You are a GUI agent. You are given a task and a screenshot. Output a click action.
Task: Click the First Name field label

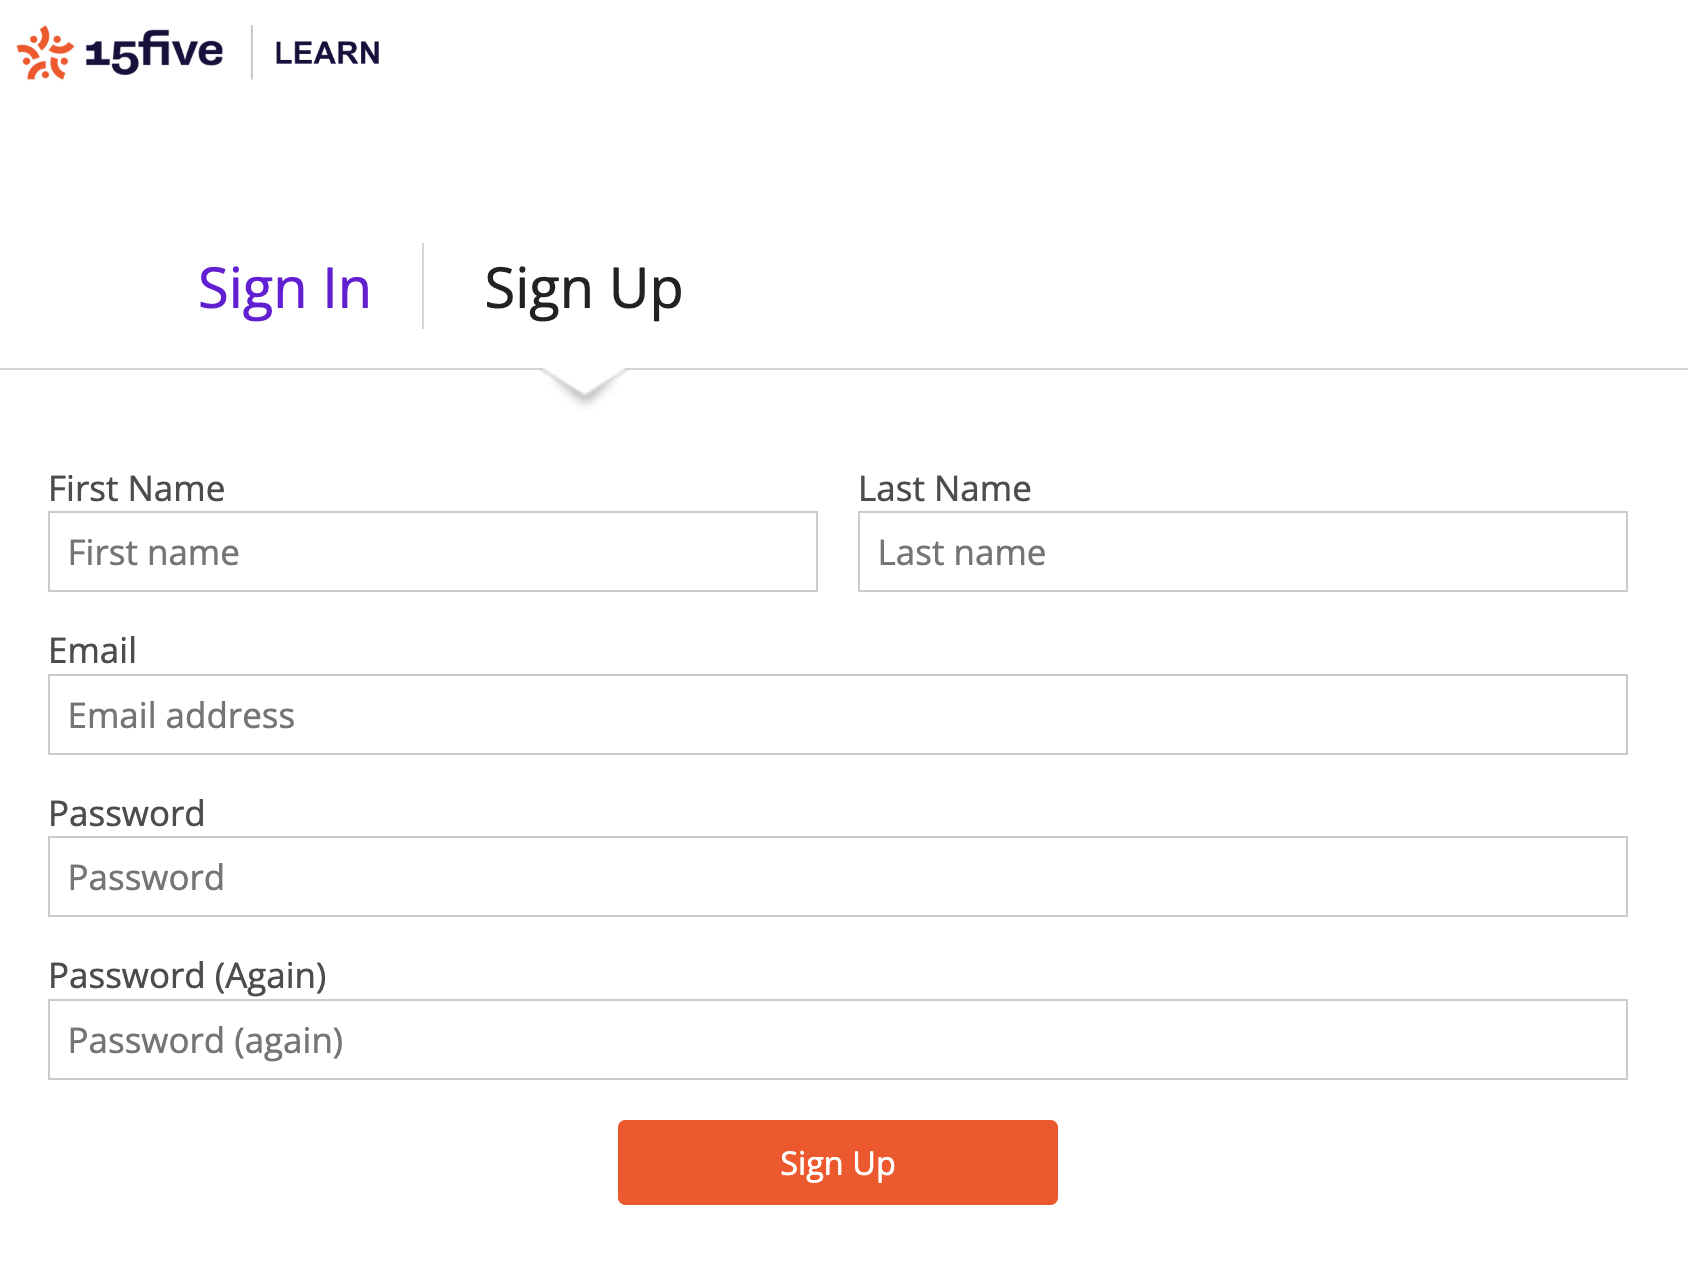click(x=137, y=489)
